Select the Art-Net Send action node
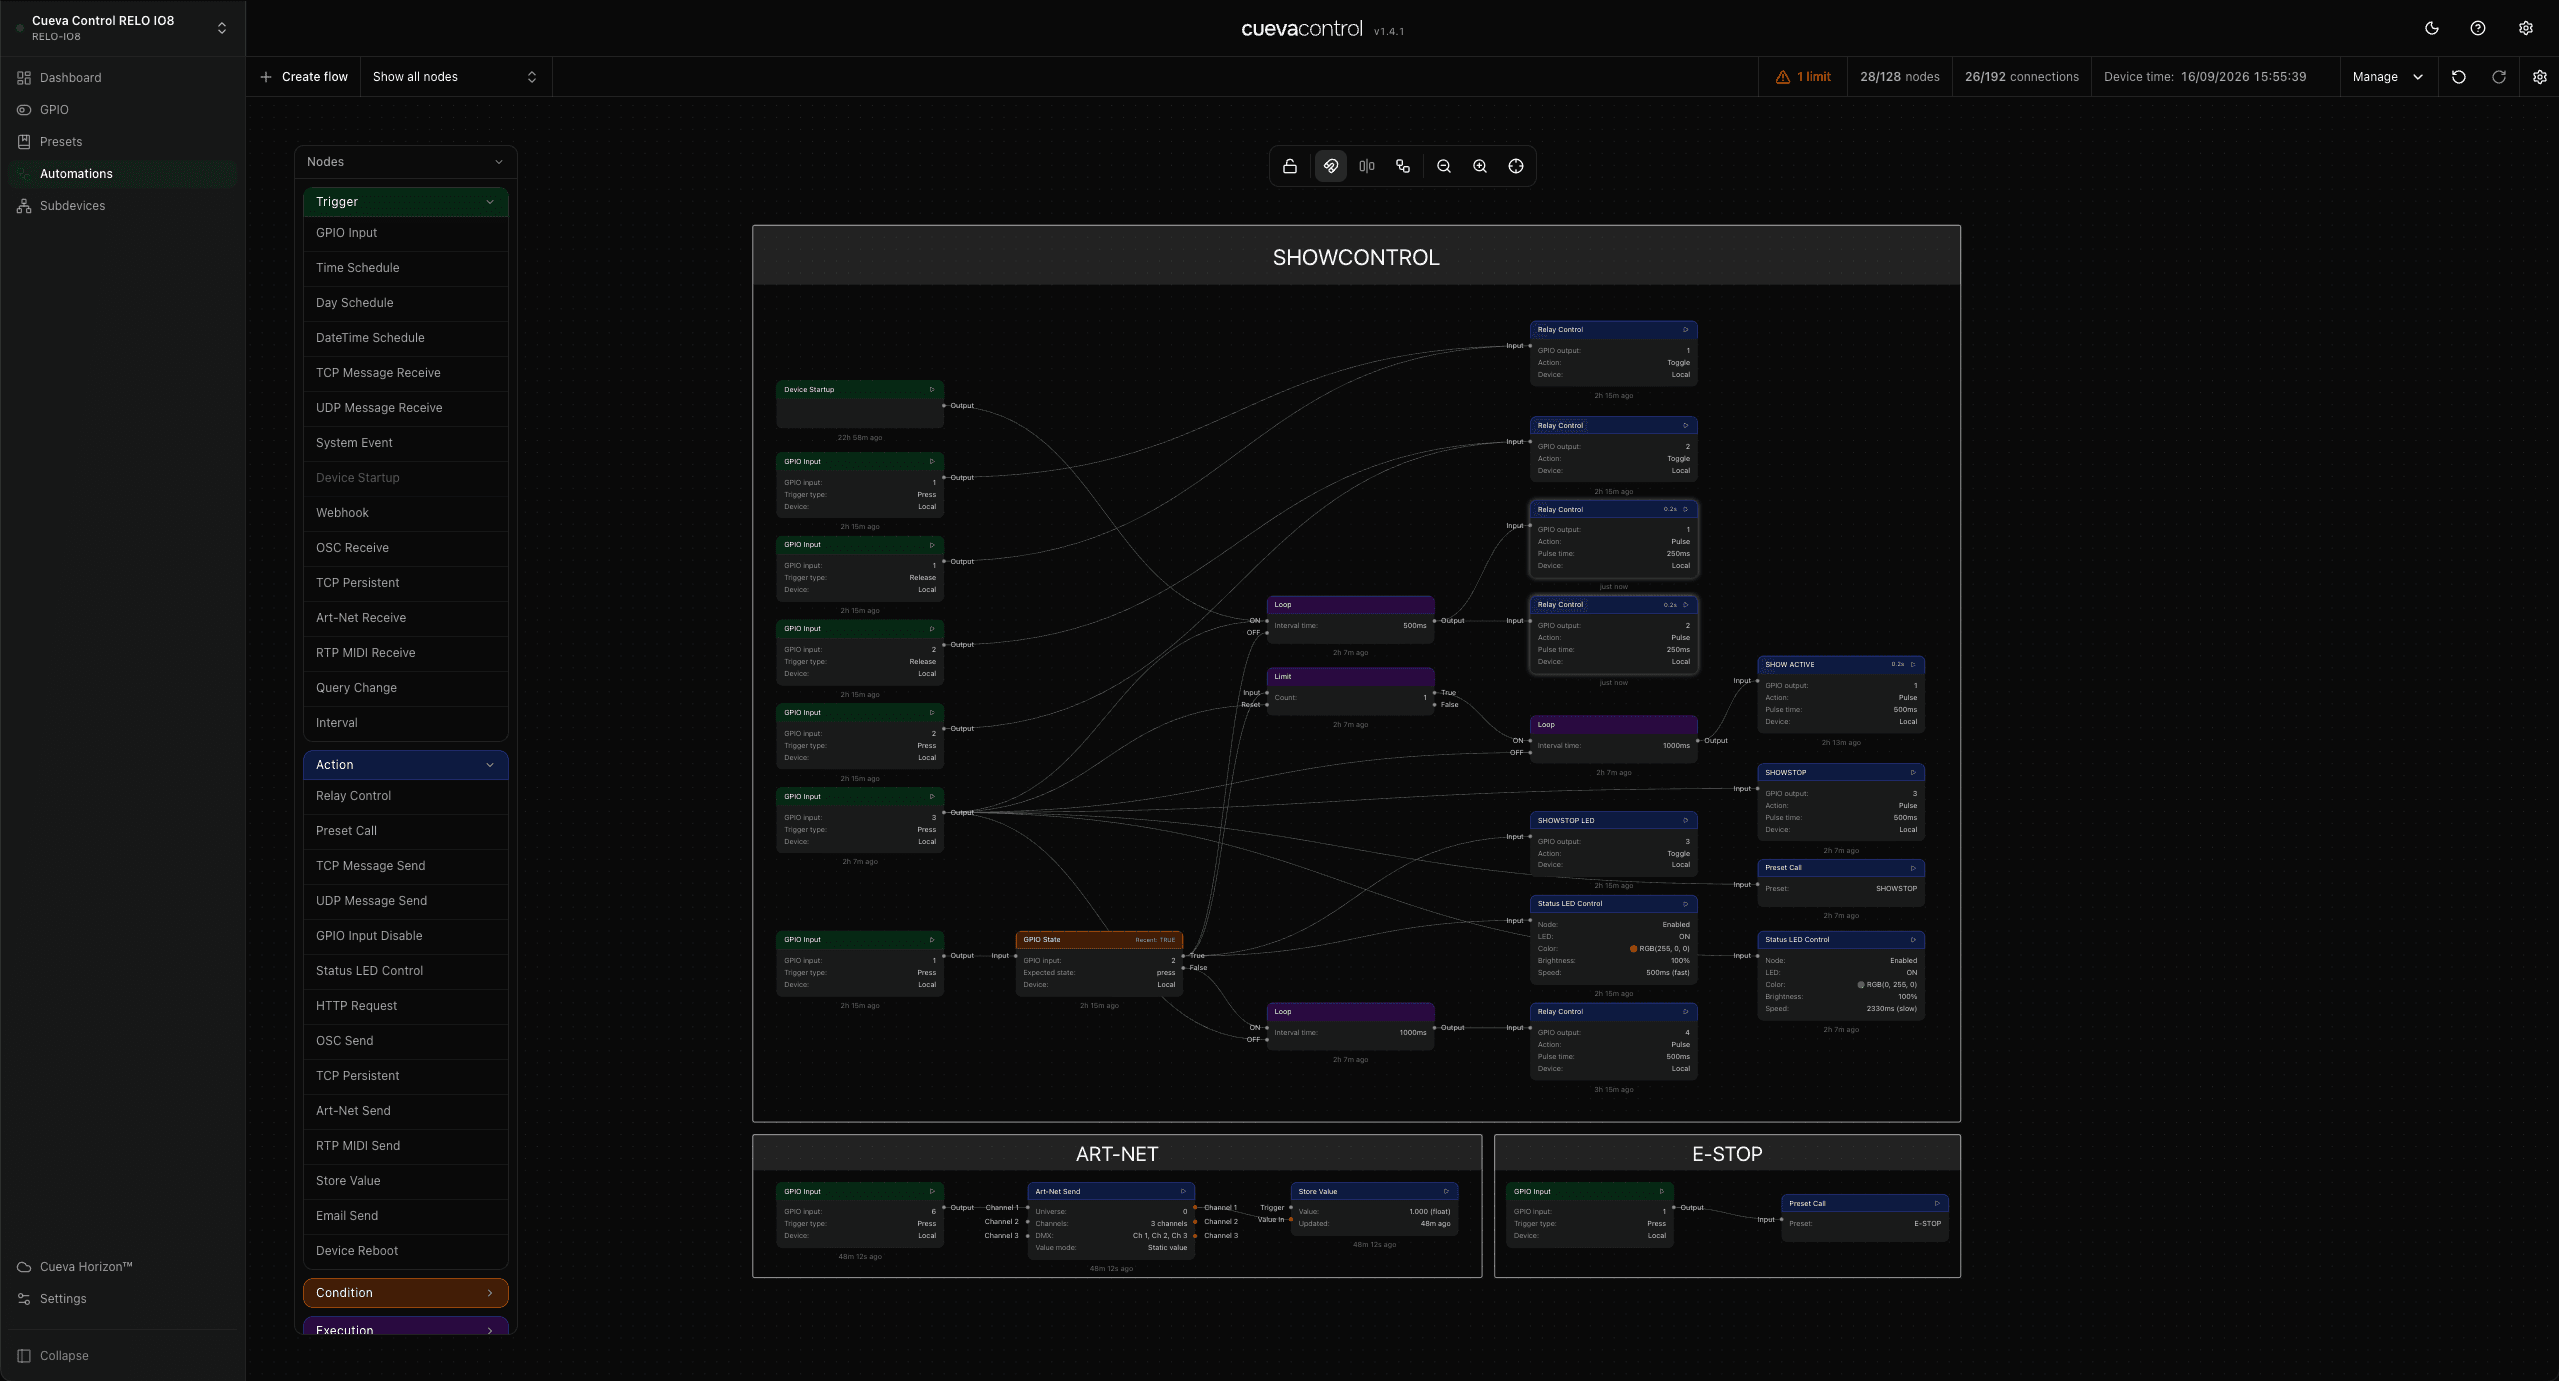Image resolution: width=2559 pixels, height=1381 pixels. pos(406,1111)
